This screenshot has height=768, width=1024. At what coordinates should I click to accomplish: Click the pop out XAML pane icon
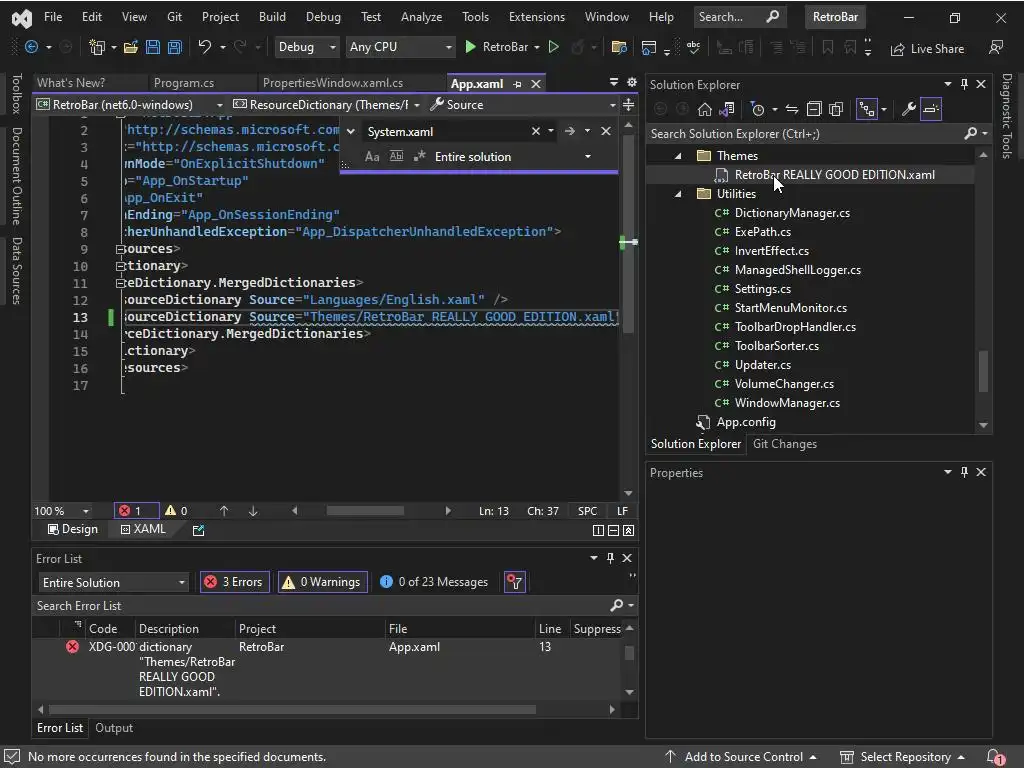(x=199, y=530)
